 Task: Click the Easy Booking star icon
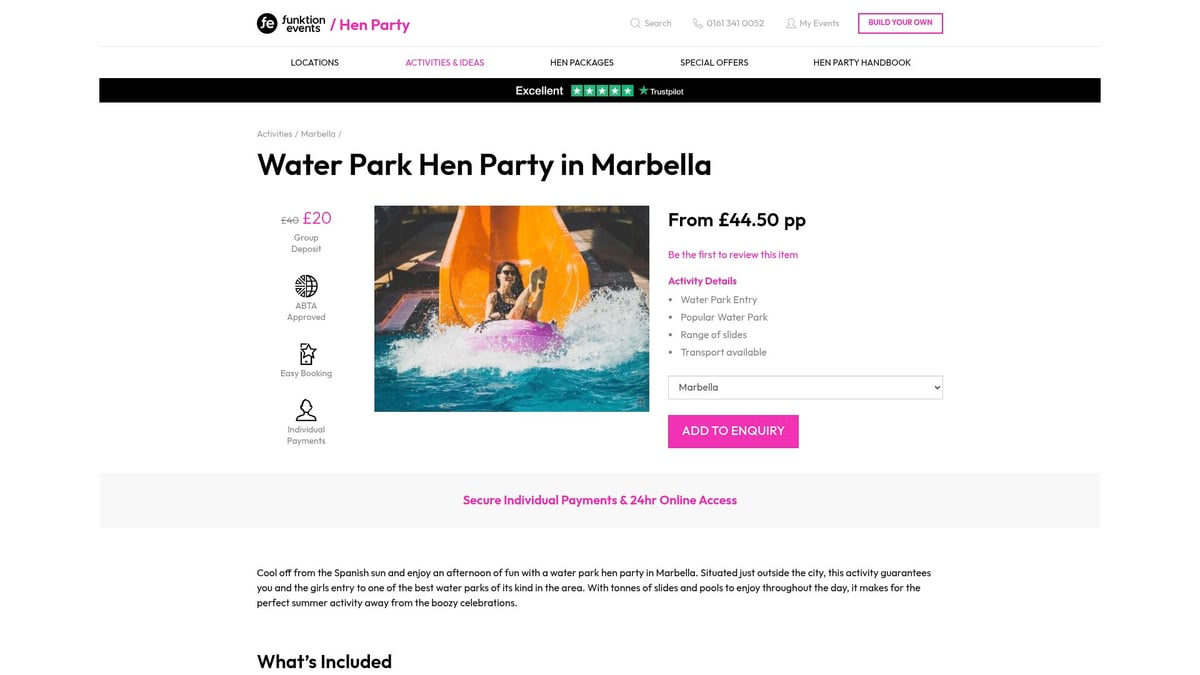[x=306, y=355]
